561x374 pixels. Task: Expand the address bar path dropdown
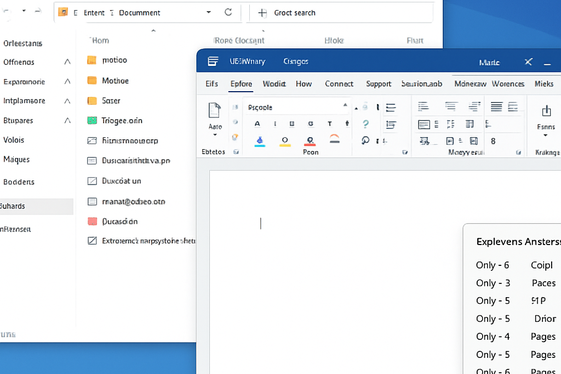coord(209,12)
